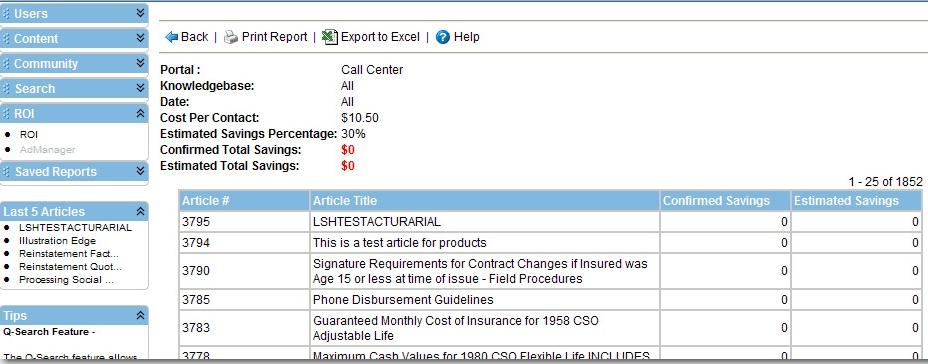Expand the Search sidebar section
This screenshot has height=364, width=928.
pyautogui.click(x=140, y=88)
